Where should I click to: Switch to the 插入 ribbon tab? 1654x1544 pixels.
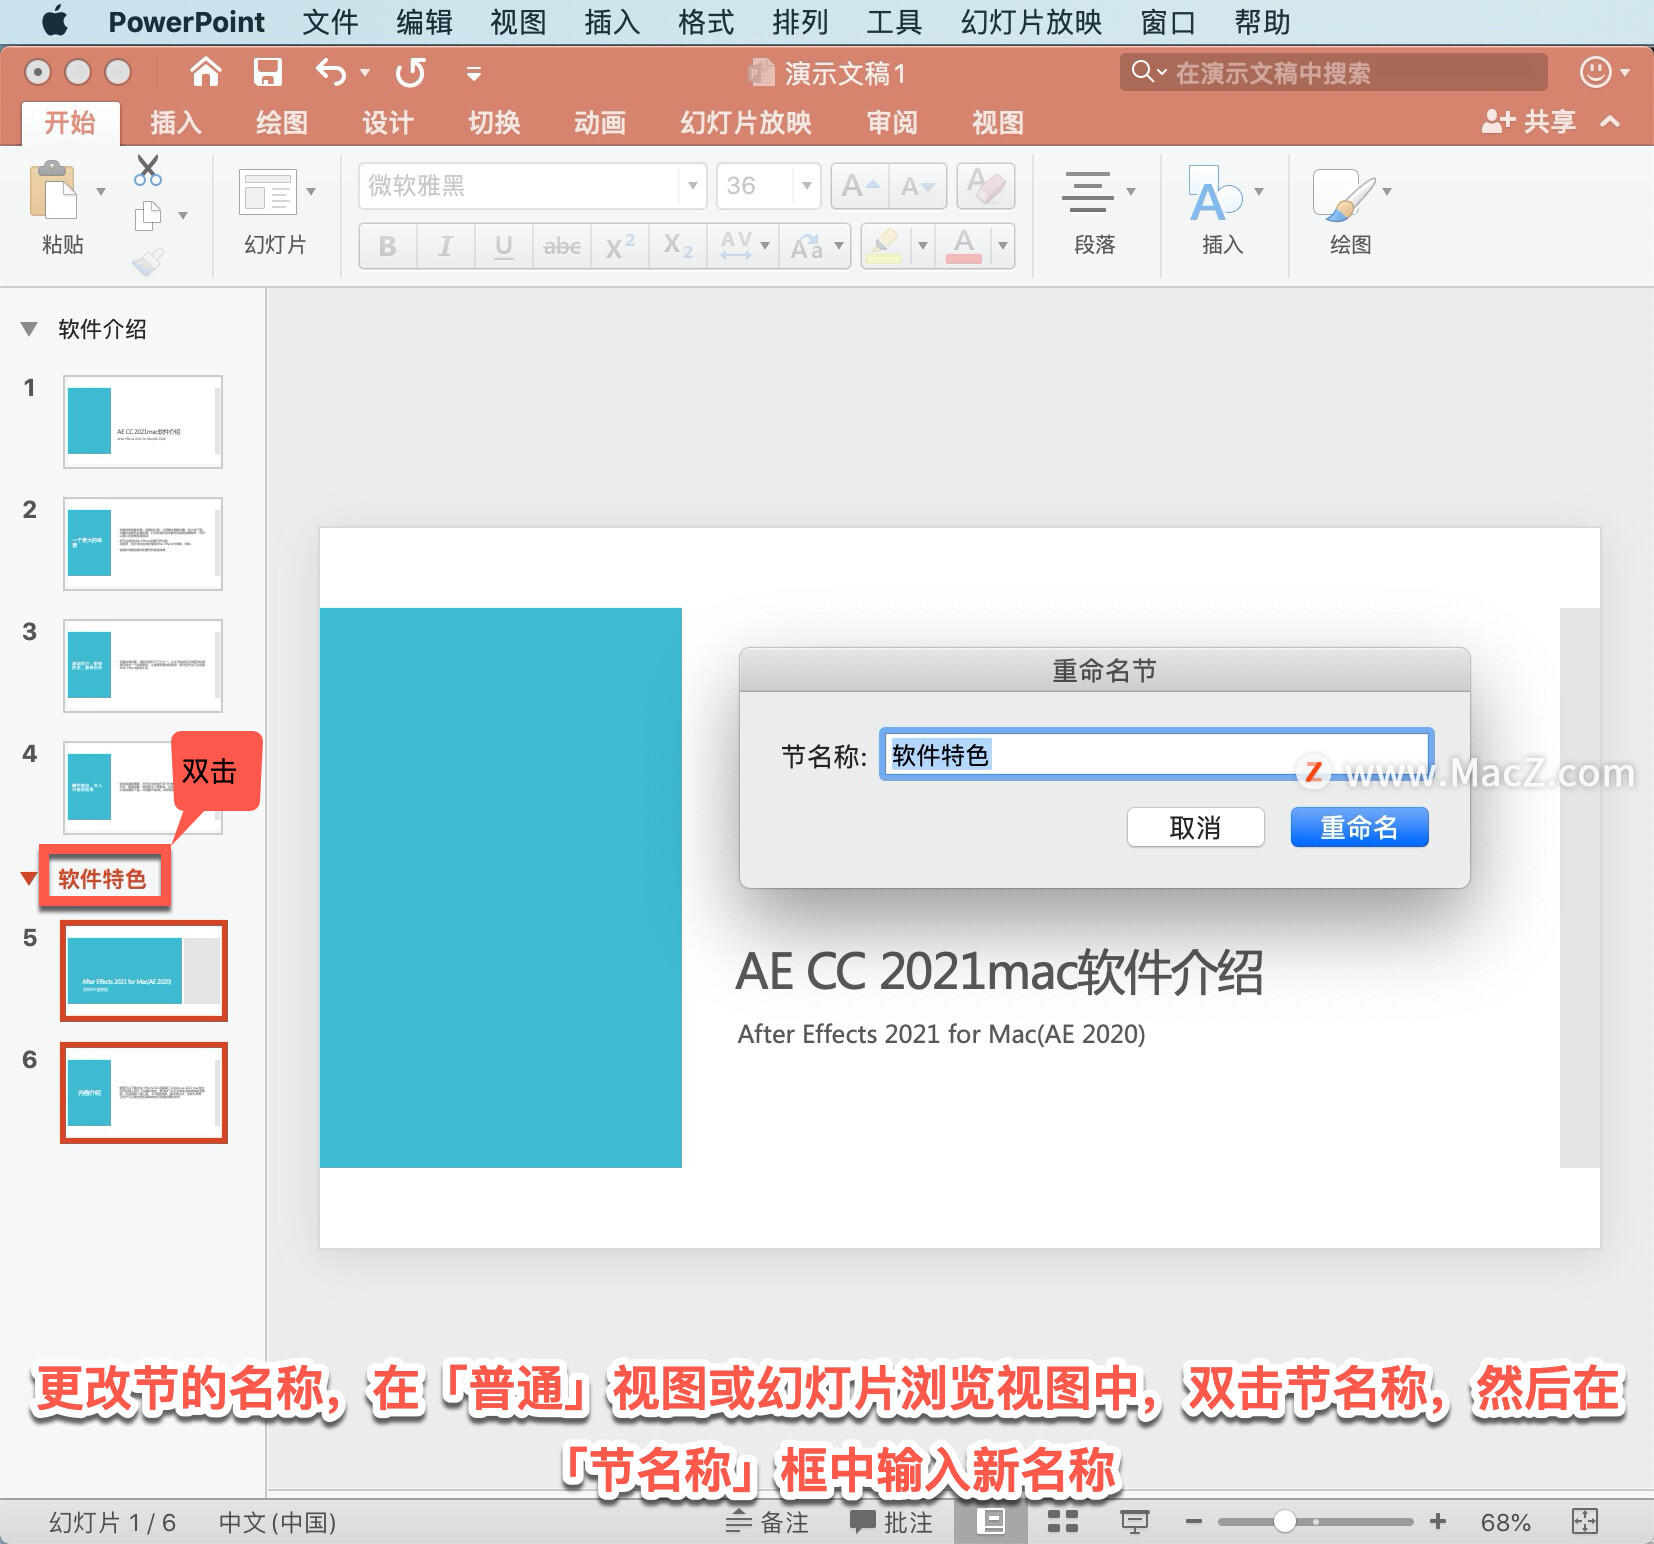click(x=176, y=123)
